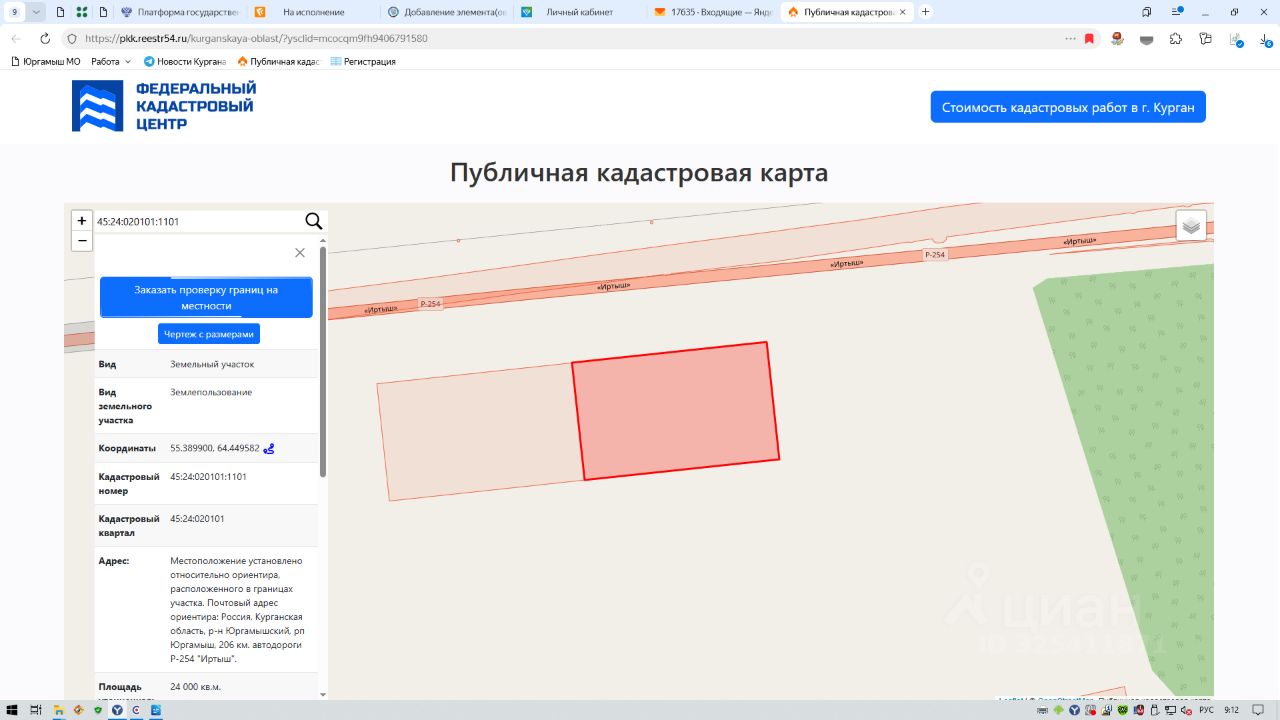Switch to На исполнение tab
Image resolution: width=1280 pixels, height=720 pixels.
[x=312, y=12]
